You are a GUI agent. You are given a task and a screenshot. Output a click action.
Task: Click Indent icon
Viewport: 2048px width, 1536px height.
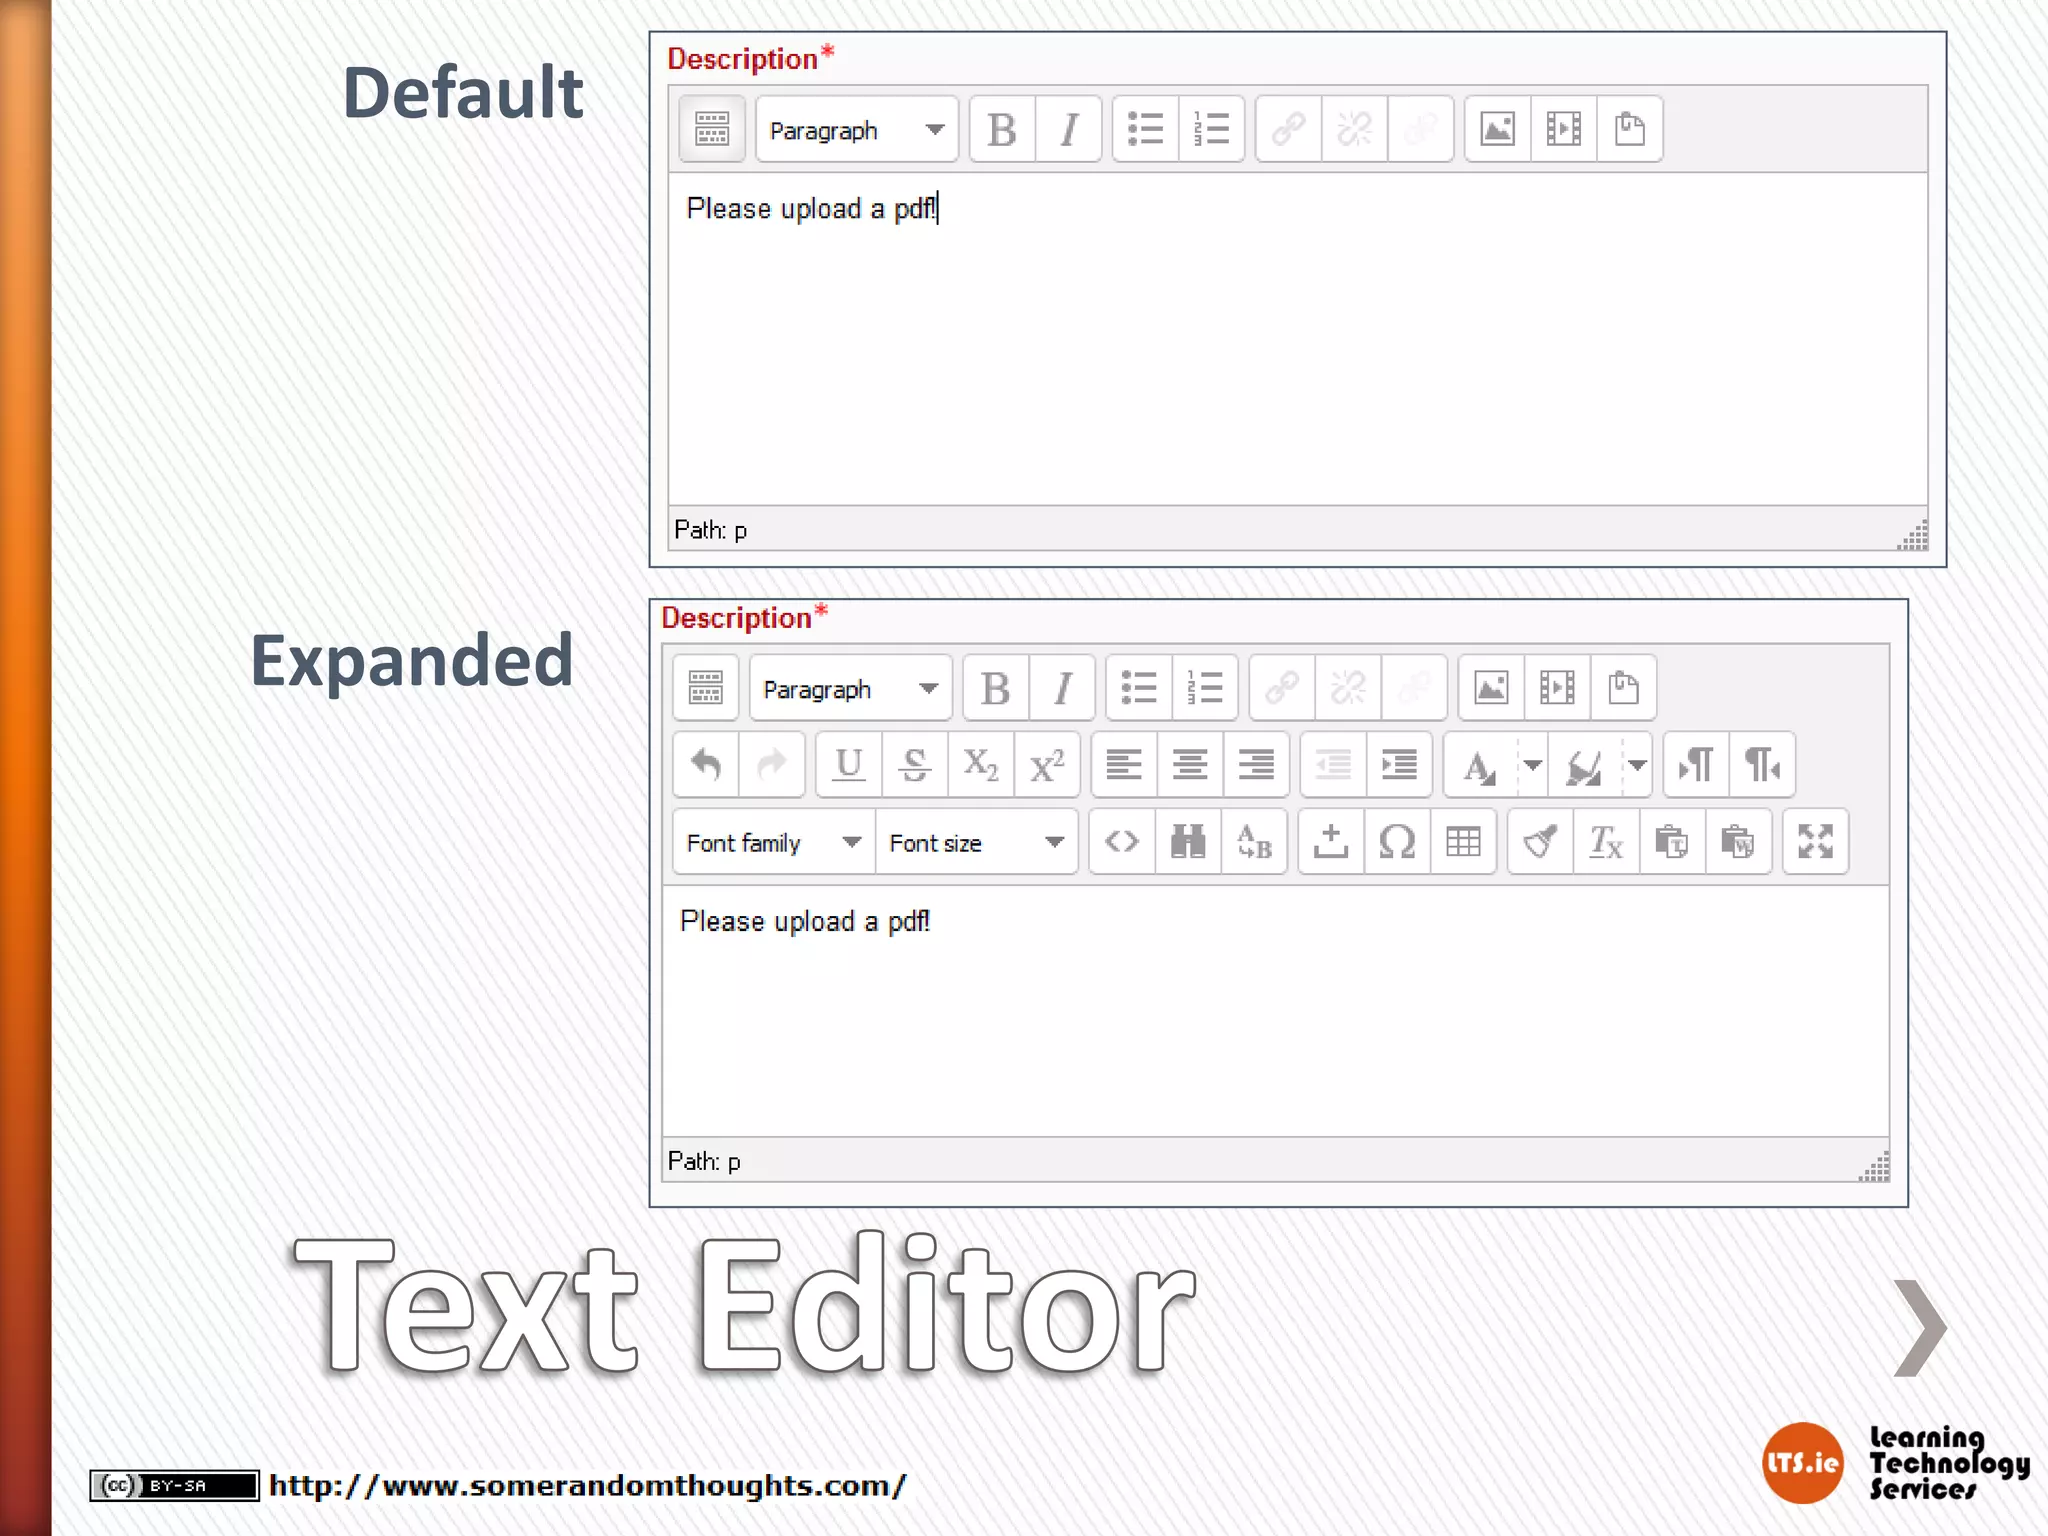(1399, 765)
